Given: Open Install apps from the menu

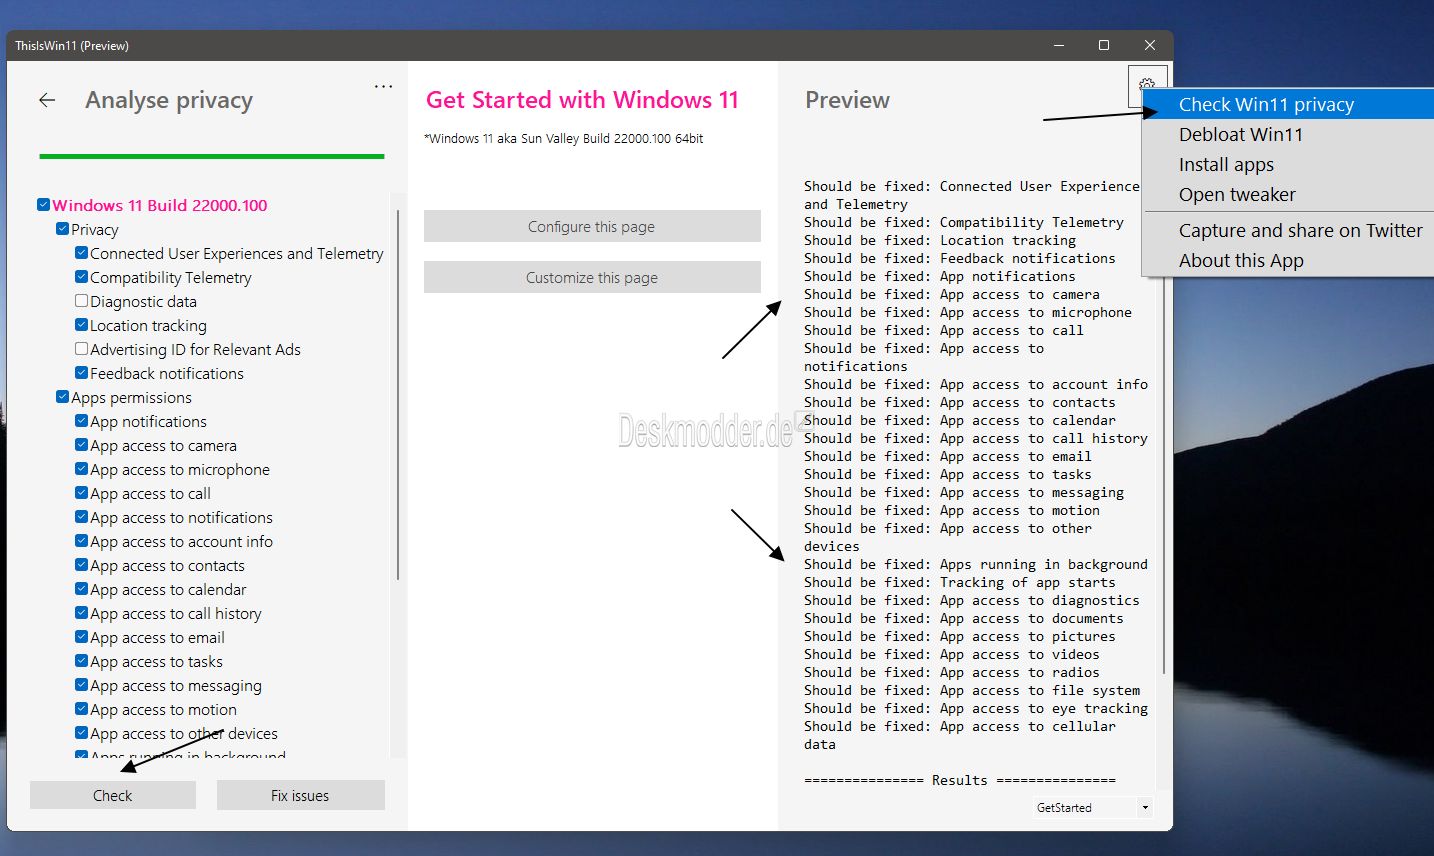Looking at the screenshot, I should pos(1287,164).
